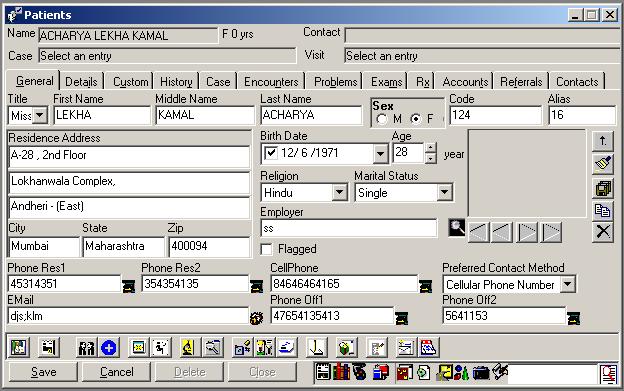Click the red folder icon in the bottom strip
This screenshot has width=624, height=391.
[404, 372]
